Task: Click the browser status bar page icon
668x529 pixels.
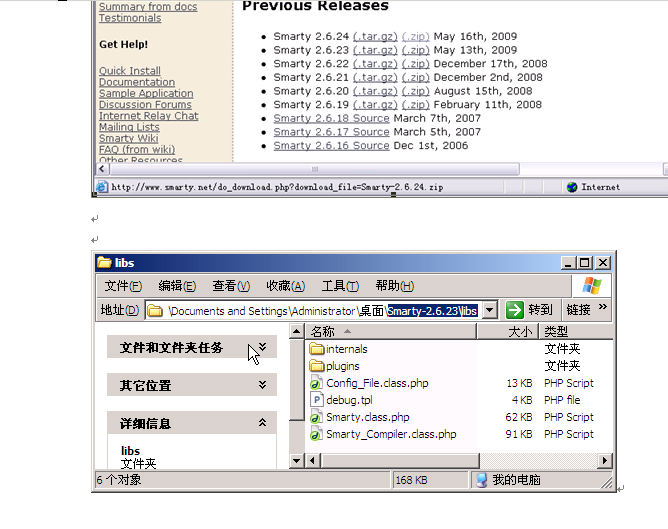Action: click(101, 187)
